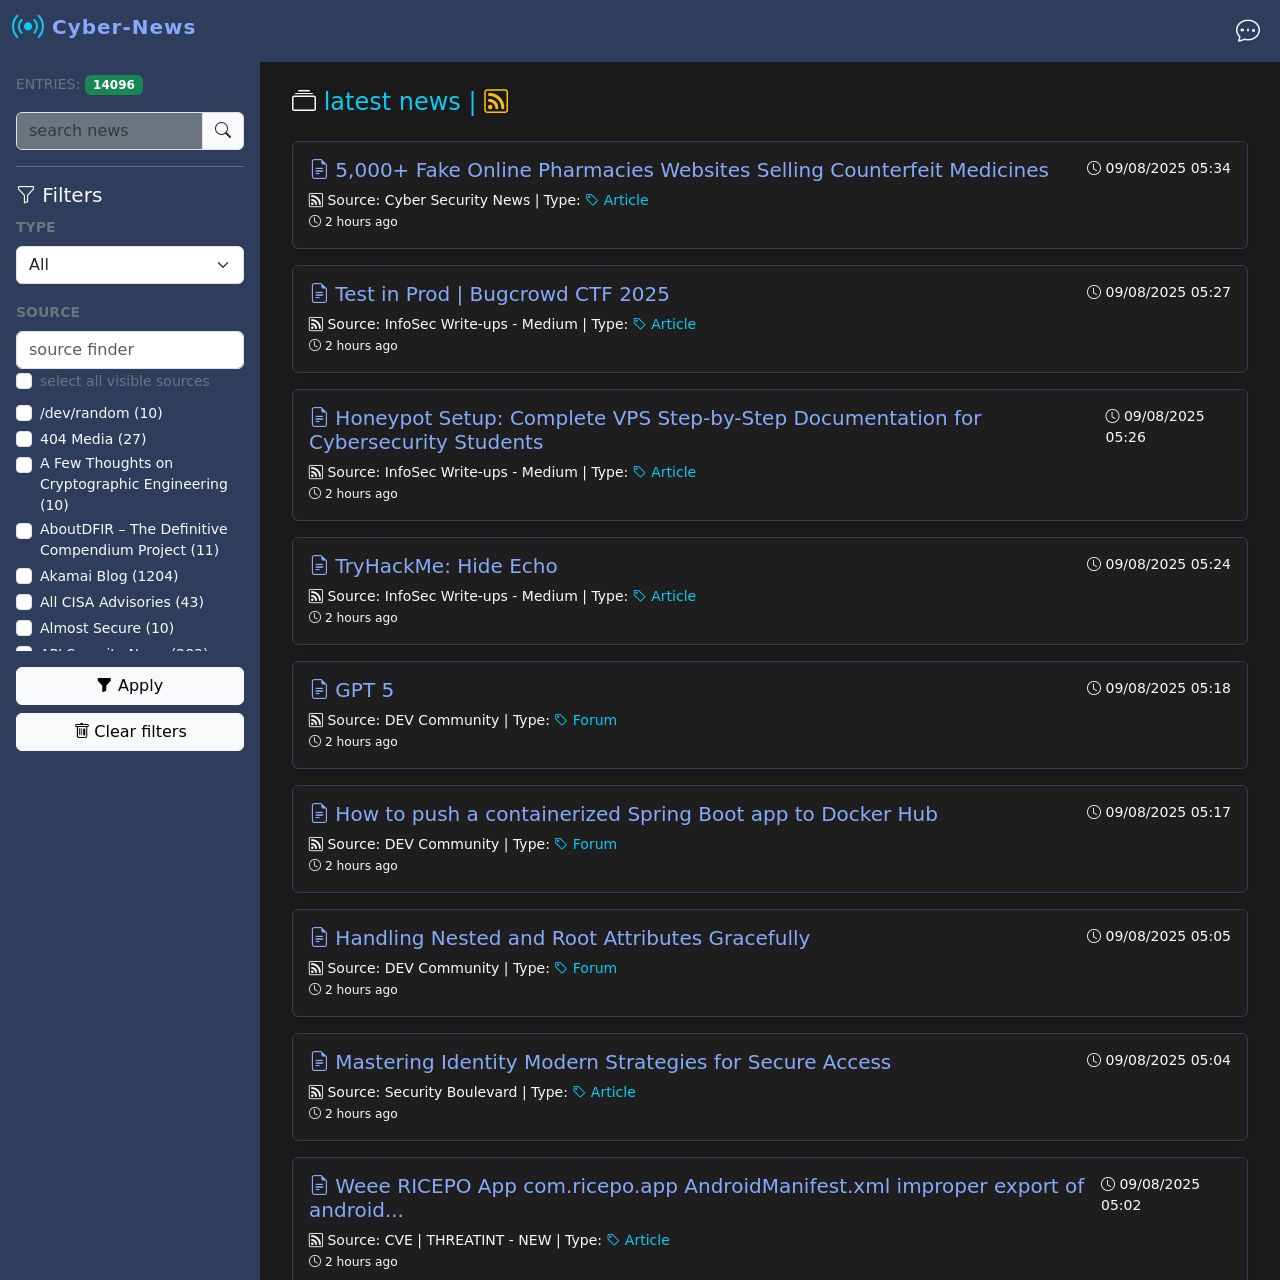Toggle the Akamai Blog source checkbox

point(24,576)
